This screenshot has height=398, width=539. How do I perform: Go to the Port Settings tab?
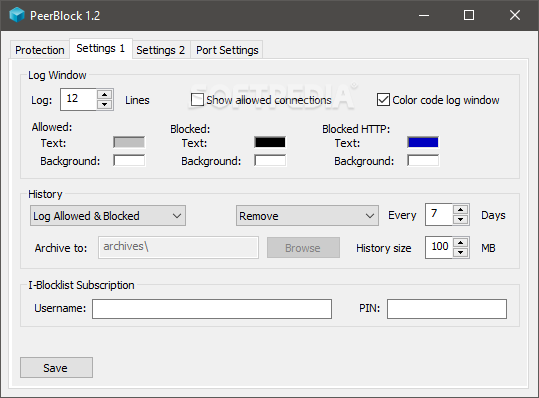227,50
